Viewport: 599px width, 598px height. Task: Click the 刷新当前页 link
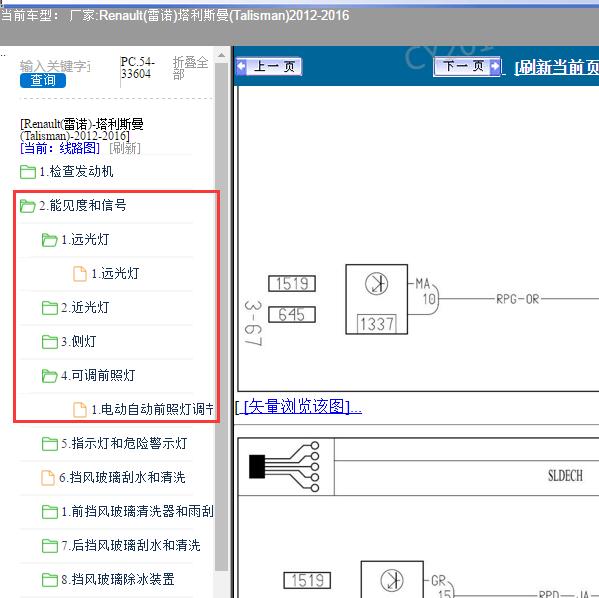pos(557,68)
